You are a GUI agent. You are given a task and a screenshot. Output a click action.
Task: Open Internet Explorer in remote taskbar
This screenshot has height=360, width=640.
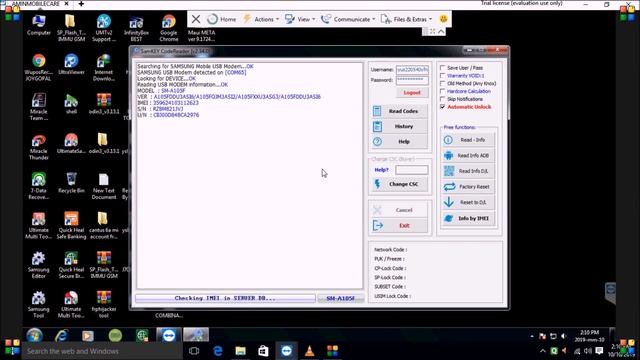click(61, 336)
